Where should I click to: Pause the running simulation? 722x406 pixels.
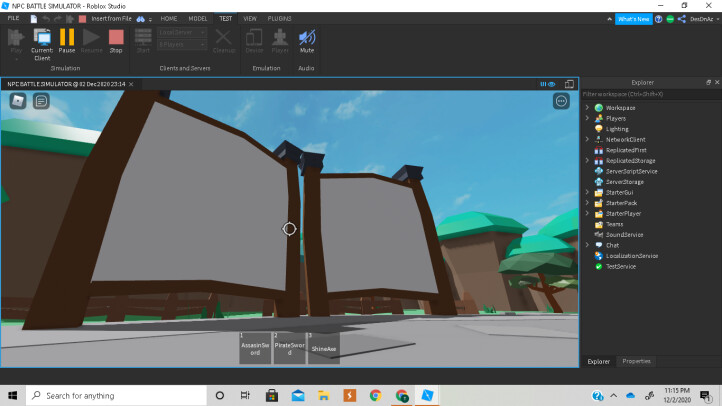click(x=67, y=41)
